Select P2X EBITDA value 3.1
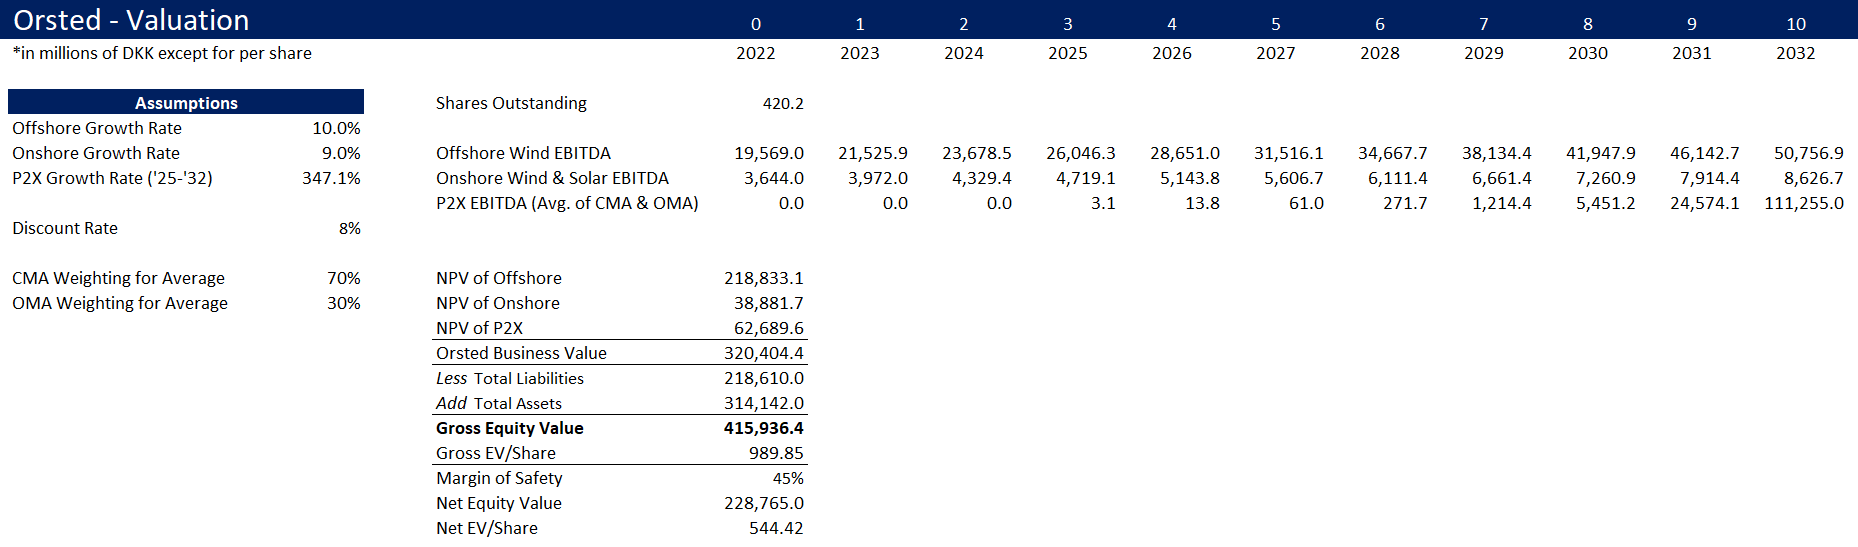Screen dimensions: 1858x547 1103,203
